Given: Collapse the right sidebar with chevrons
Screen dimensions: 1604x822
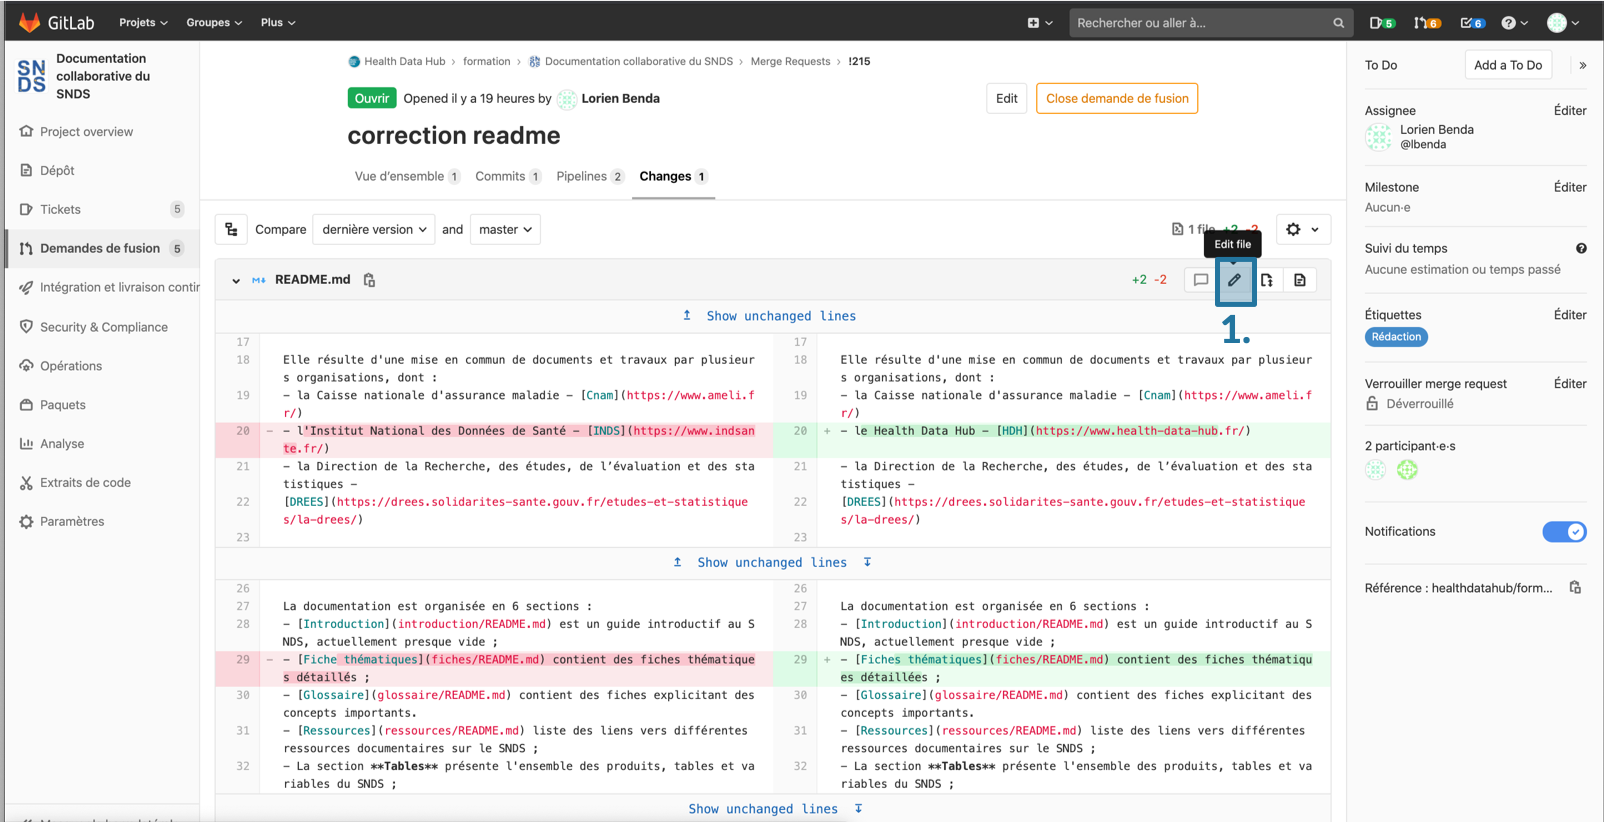Looking at the screenshot, I should (1582, 65).
